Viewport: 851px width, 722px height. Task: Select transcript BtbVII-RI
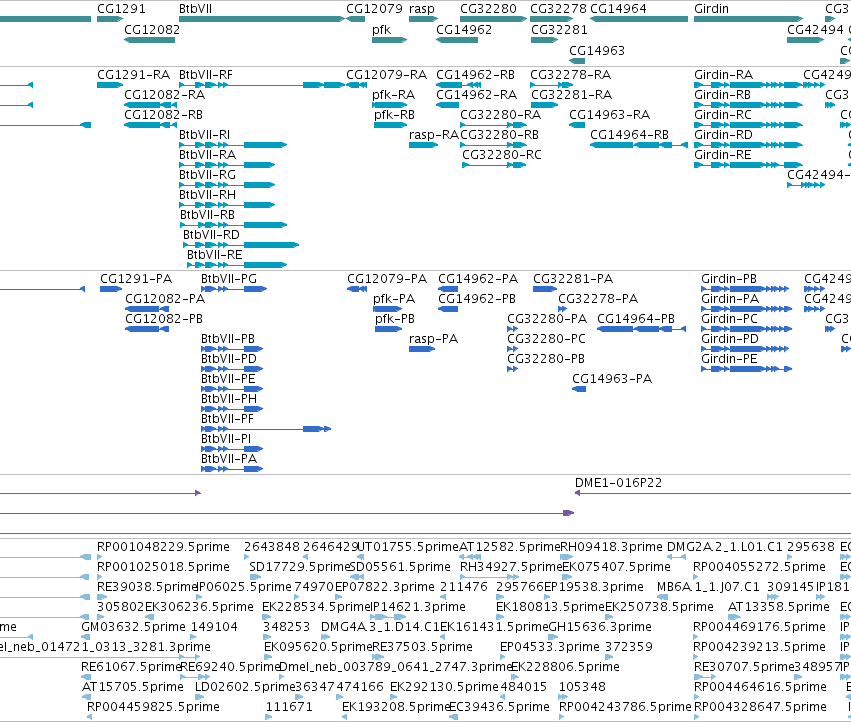[x=233, y=145]
